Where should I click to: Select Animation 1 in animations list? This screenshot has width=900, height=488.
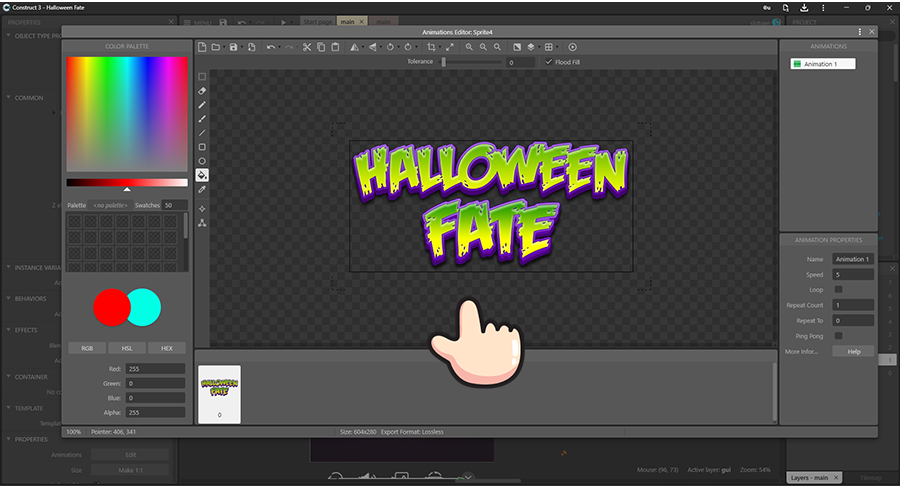[x=820, y=64]
